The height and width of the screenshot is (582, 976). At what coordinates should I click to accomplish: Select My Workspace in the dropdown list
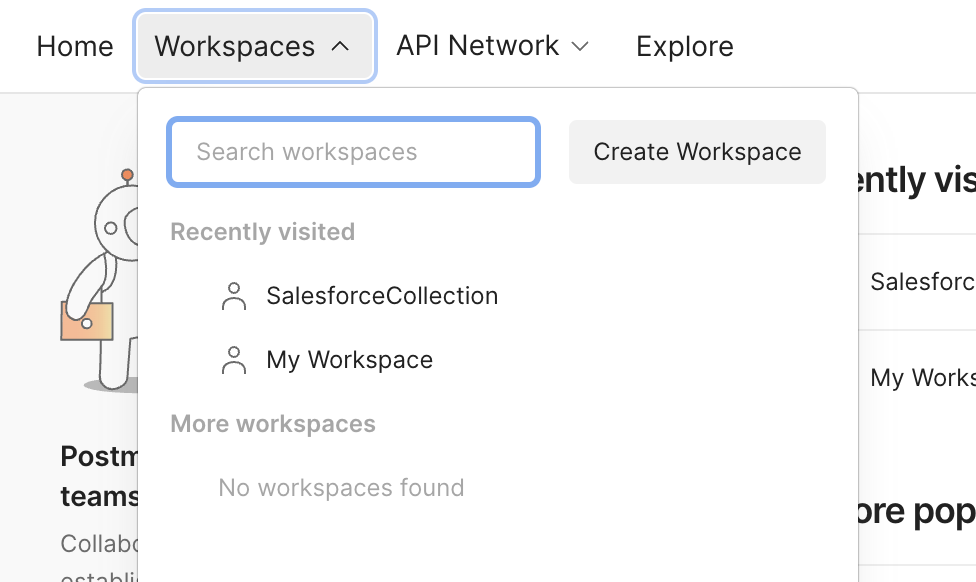coord(349,360)
